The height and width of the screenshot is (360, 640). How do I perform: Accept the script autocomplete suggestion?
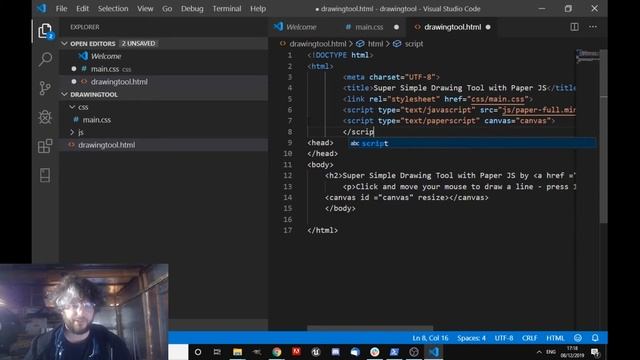pyautogui.click(x=472, y=143)
